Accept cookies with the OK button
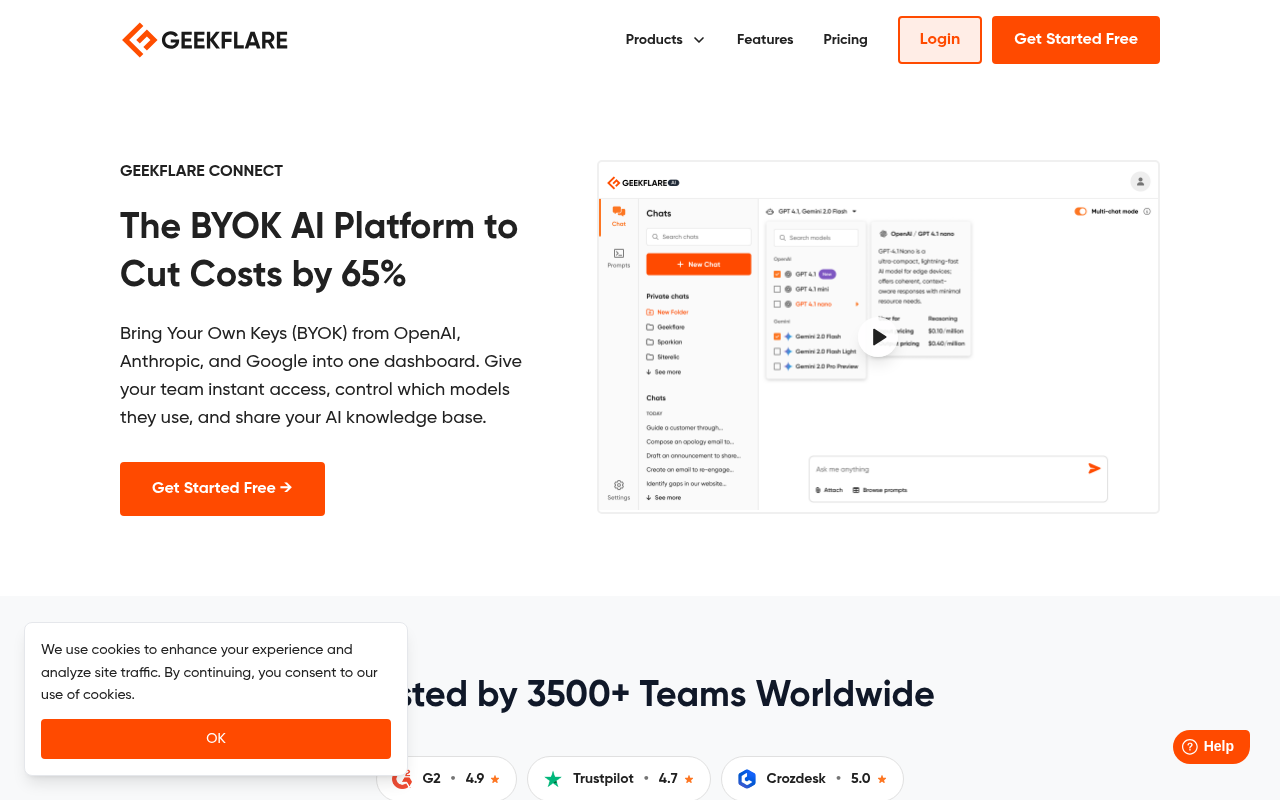This screenshot has height=800, width=1280. pos(216,739)
